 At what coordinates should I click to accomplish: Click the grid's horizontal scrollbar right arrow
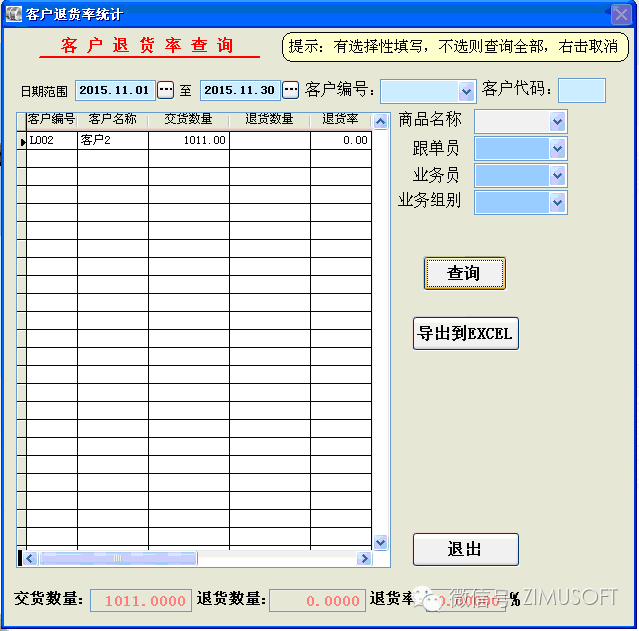[x=365, y=558]
